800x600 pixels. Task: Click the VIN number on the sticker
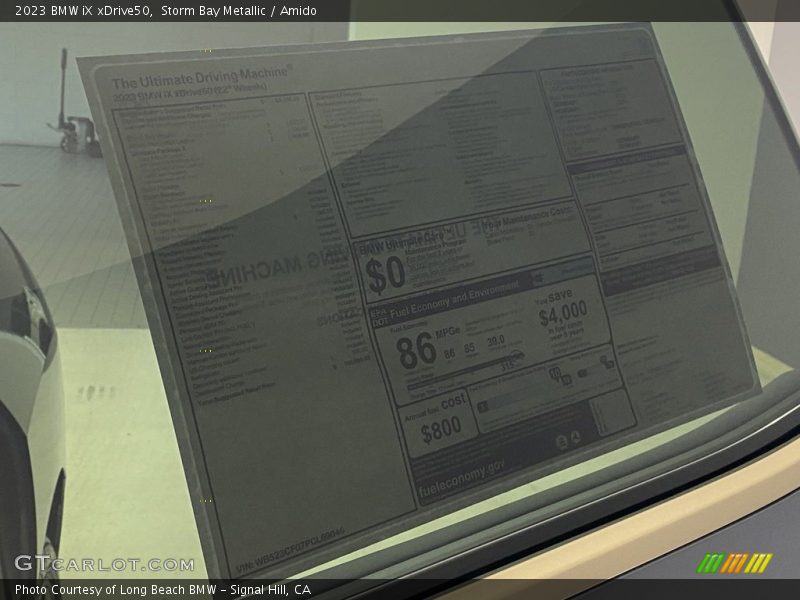pyautogui.click(x=290, y=551)
